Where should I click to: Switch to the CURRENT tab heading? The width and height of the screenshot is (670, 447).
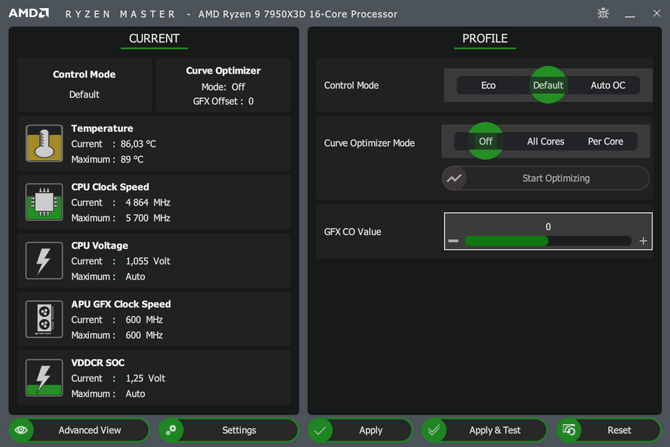tap(154, 38)
